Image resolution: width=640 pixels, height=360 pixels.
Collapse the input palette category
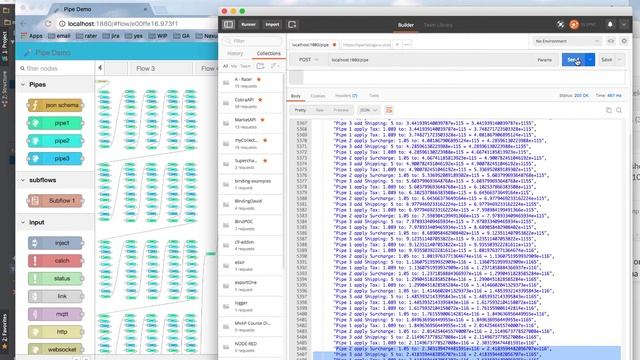tap(23, 222)
